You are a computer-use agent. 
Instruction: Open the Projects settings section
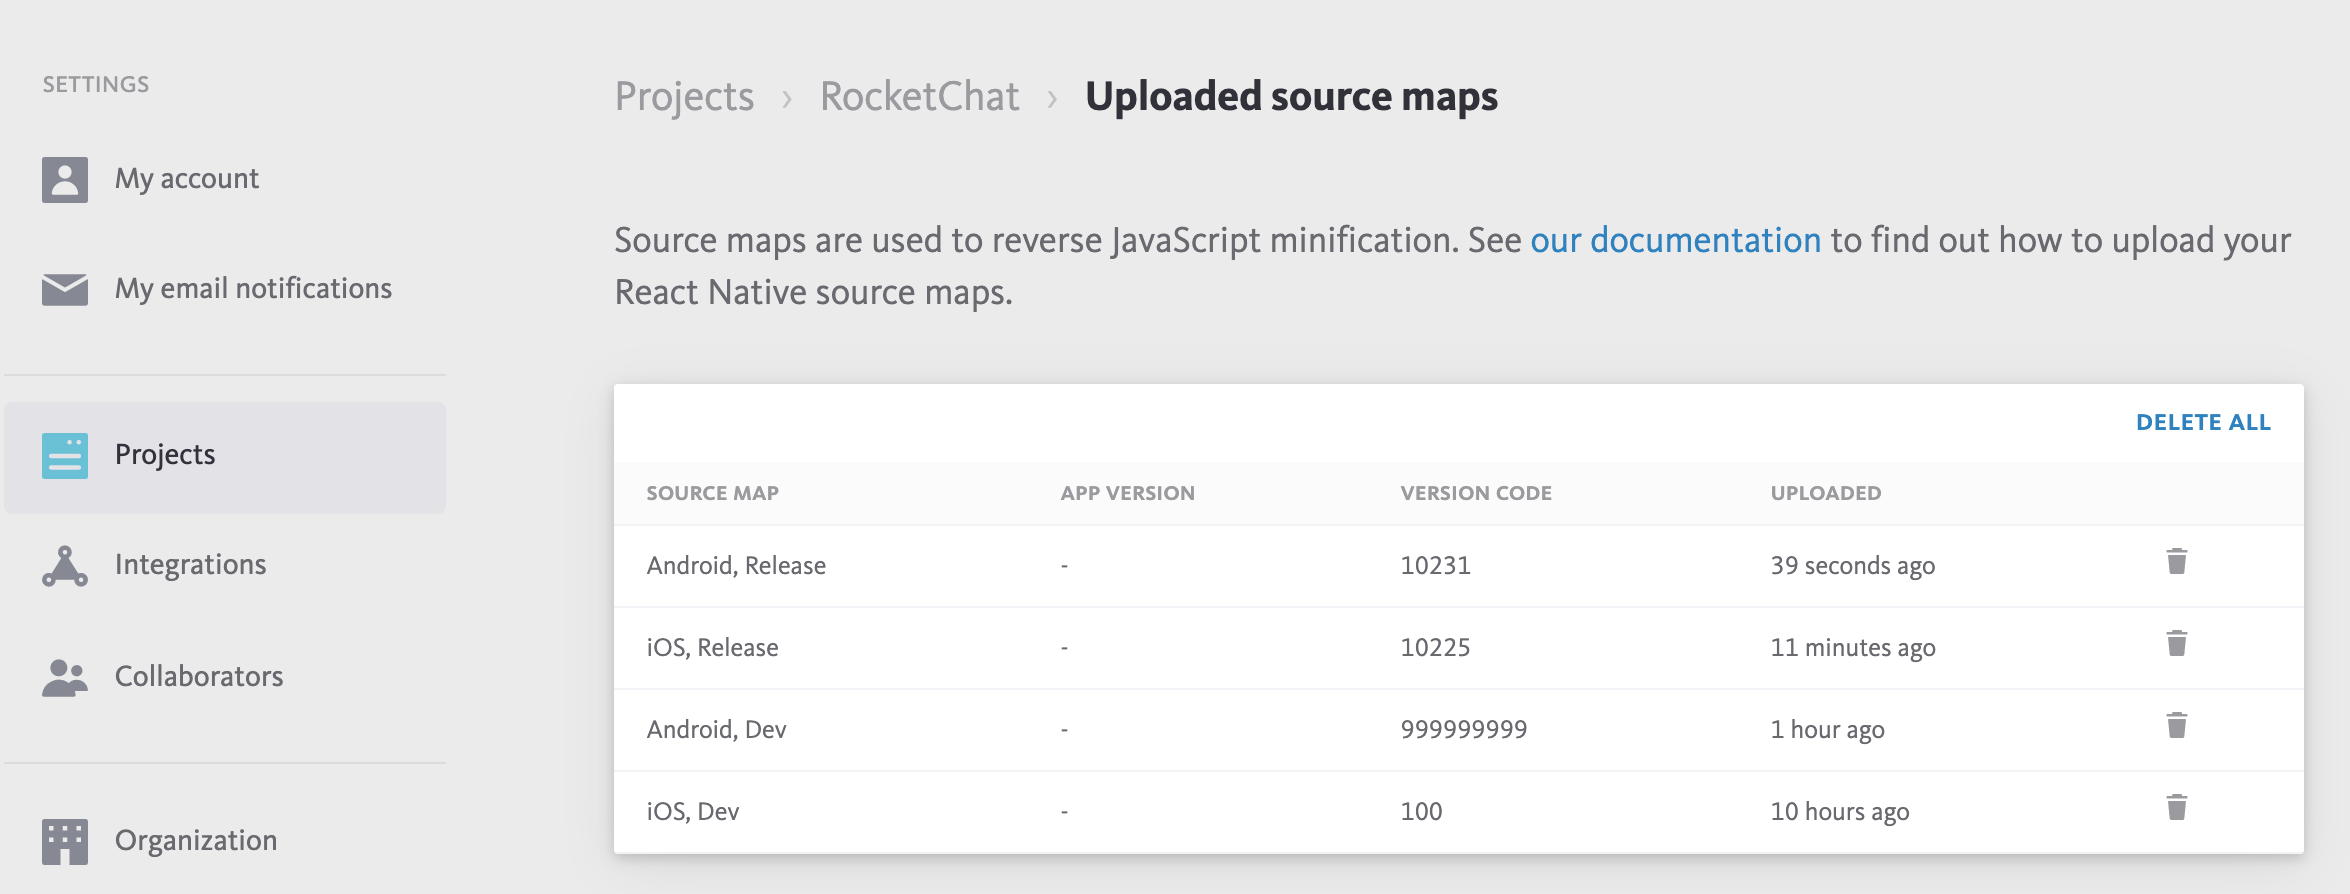pyautogui.click(x=165, y=455)
